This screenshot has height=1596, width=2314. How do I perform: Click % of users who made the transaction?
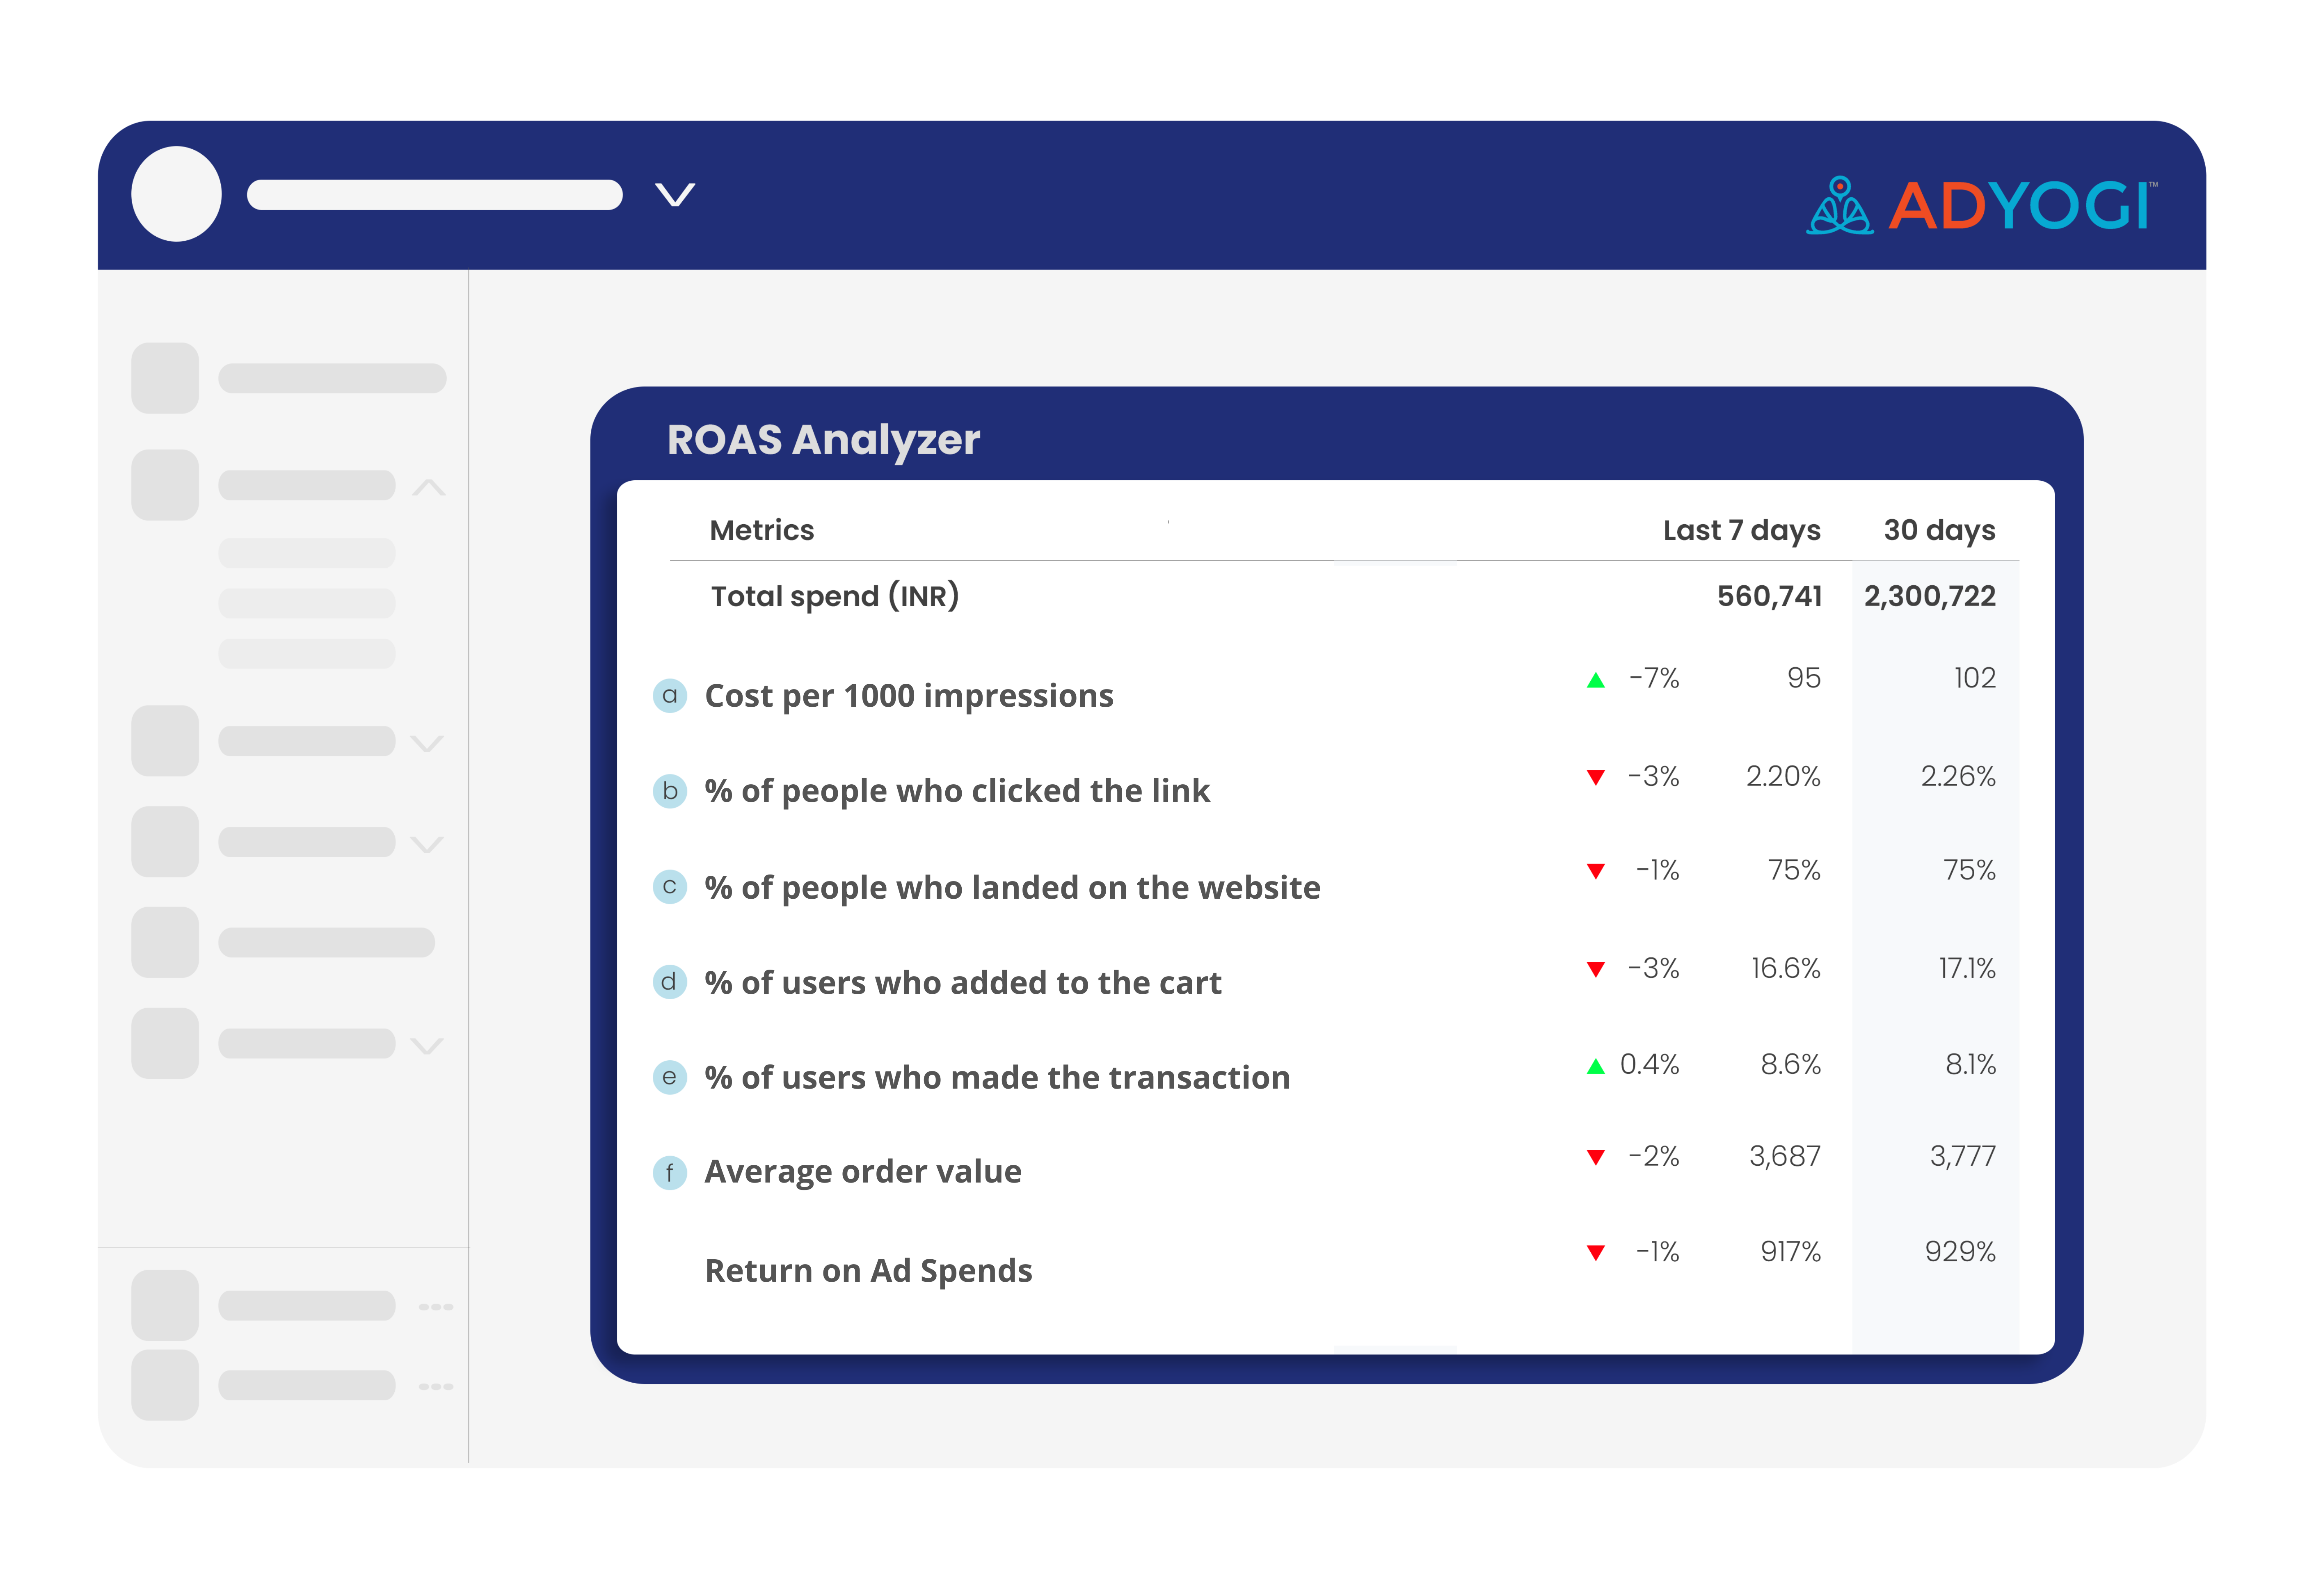[997, 1078]
